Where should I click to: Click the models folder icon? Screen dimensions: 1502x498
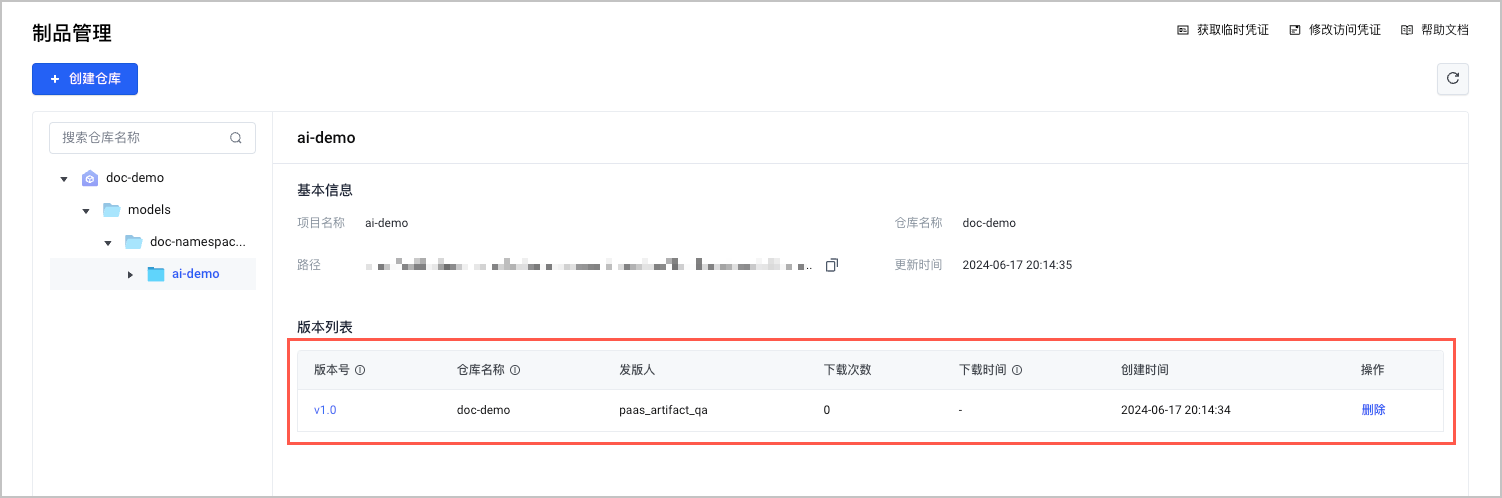point(111,210)
